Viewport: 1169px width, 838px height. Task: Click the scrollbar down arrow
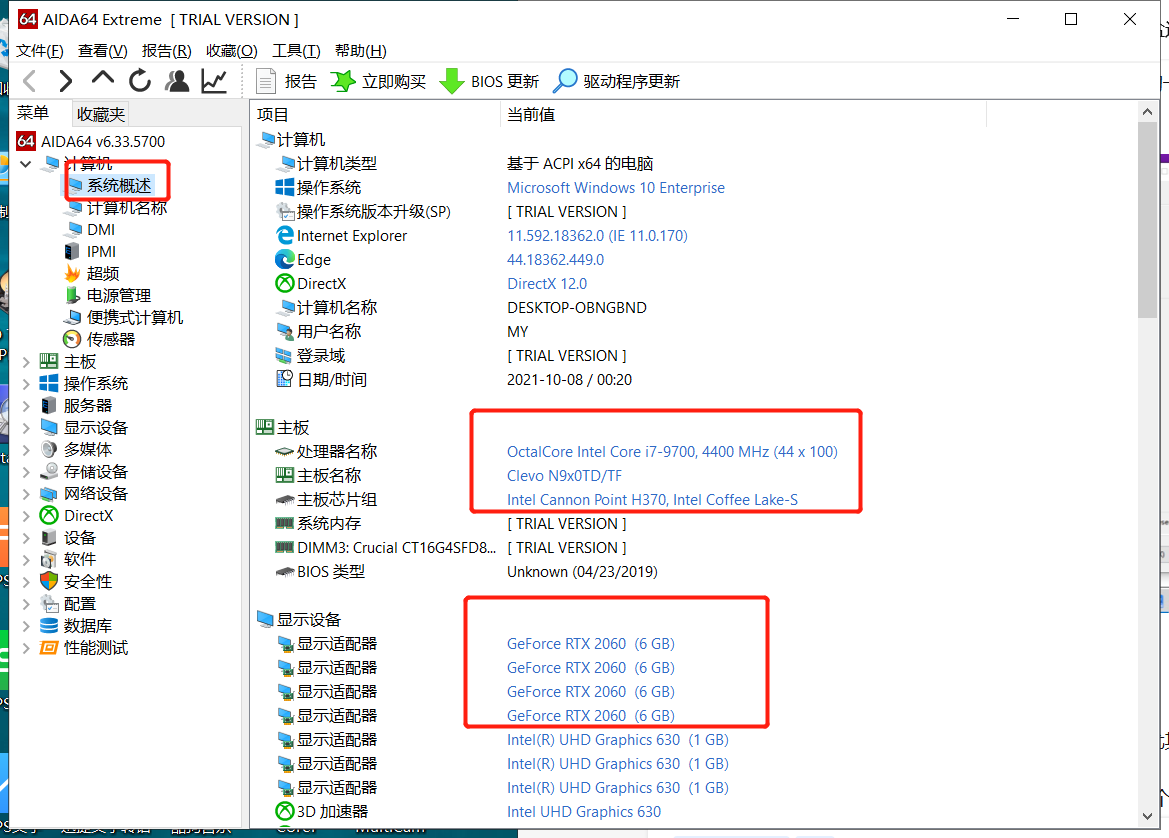[x=1147, y=816]
